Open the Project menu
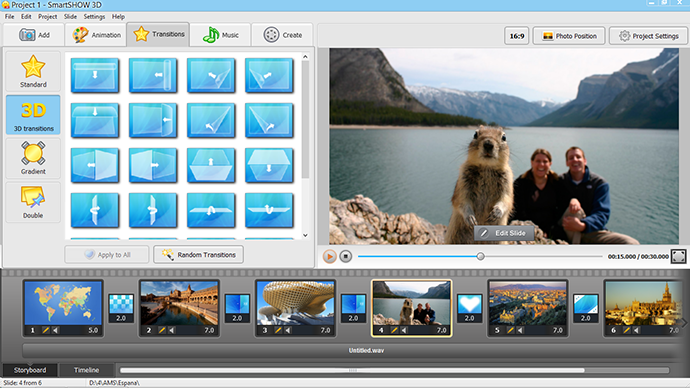690x388 pixels. coord(48,16)
